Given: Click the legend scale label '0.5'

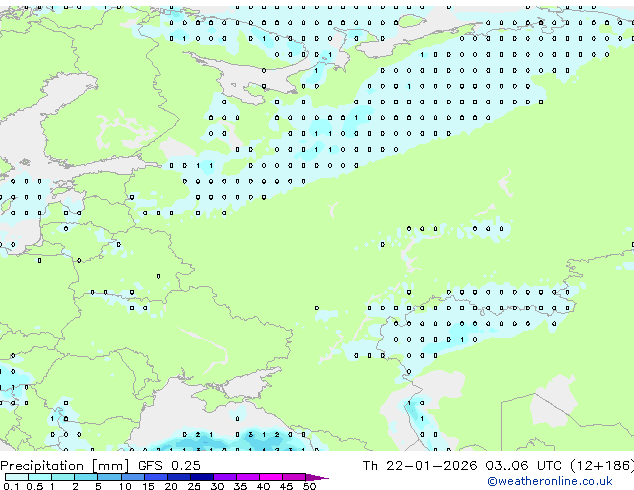Looking at the screenshot, I should (x=34, y=486).
